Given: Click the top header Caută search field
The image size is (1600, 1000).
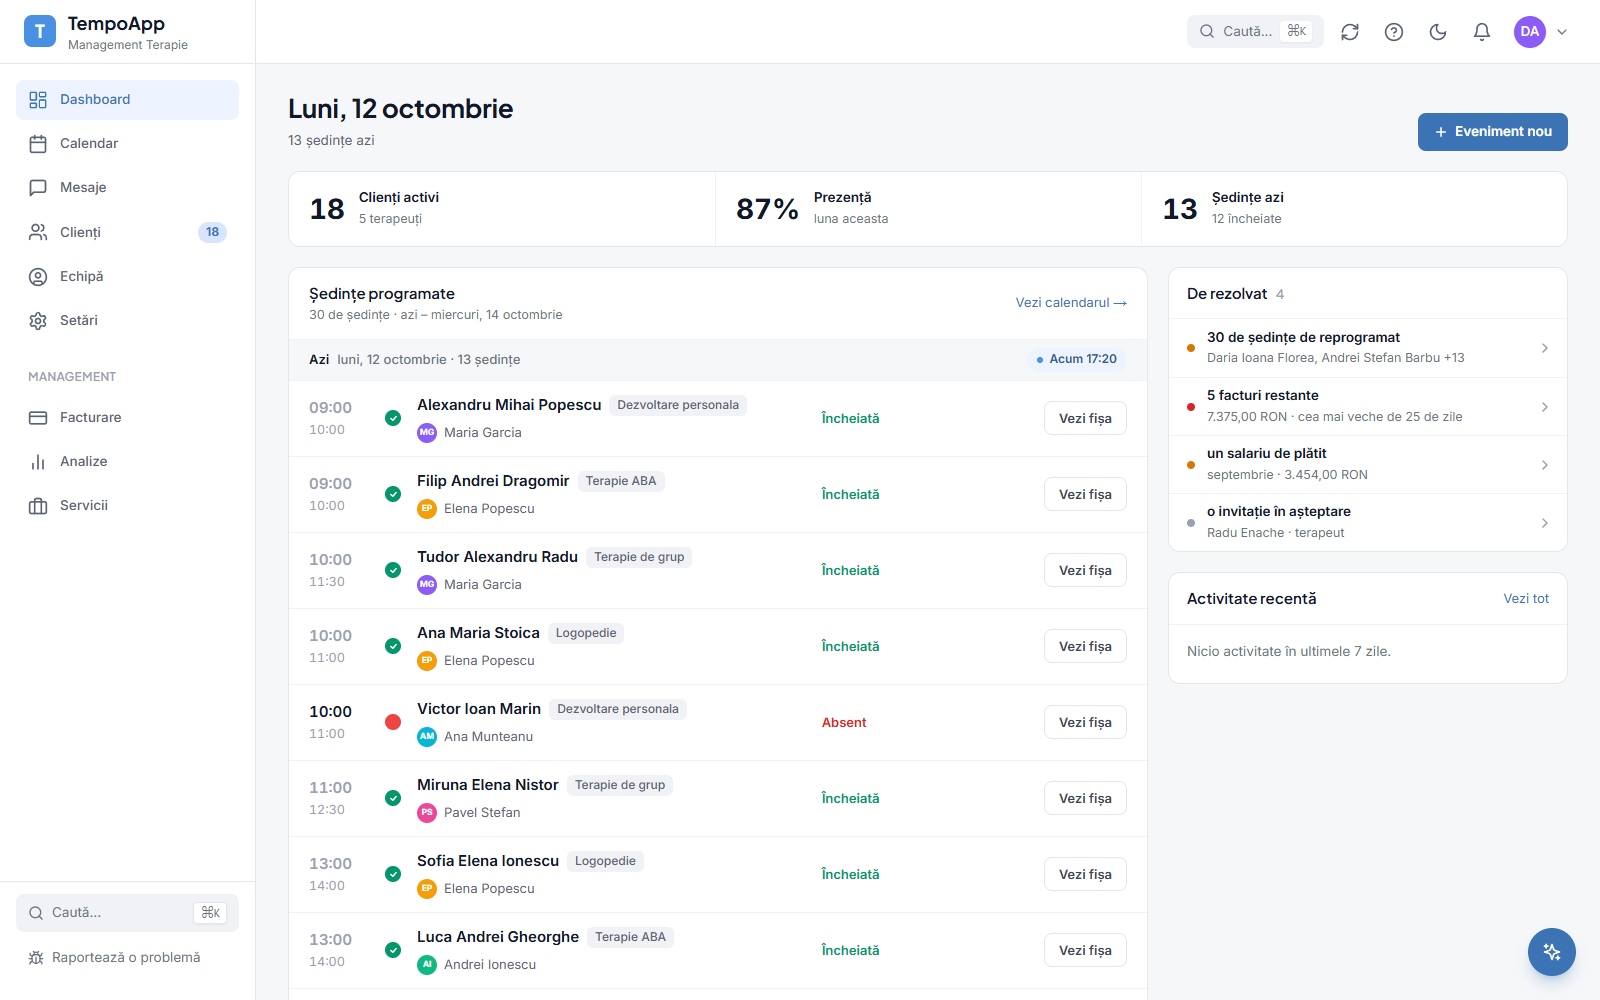Looking at the screenshot, I should click(x=1255, y=32).
